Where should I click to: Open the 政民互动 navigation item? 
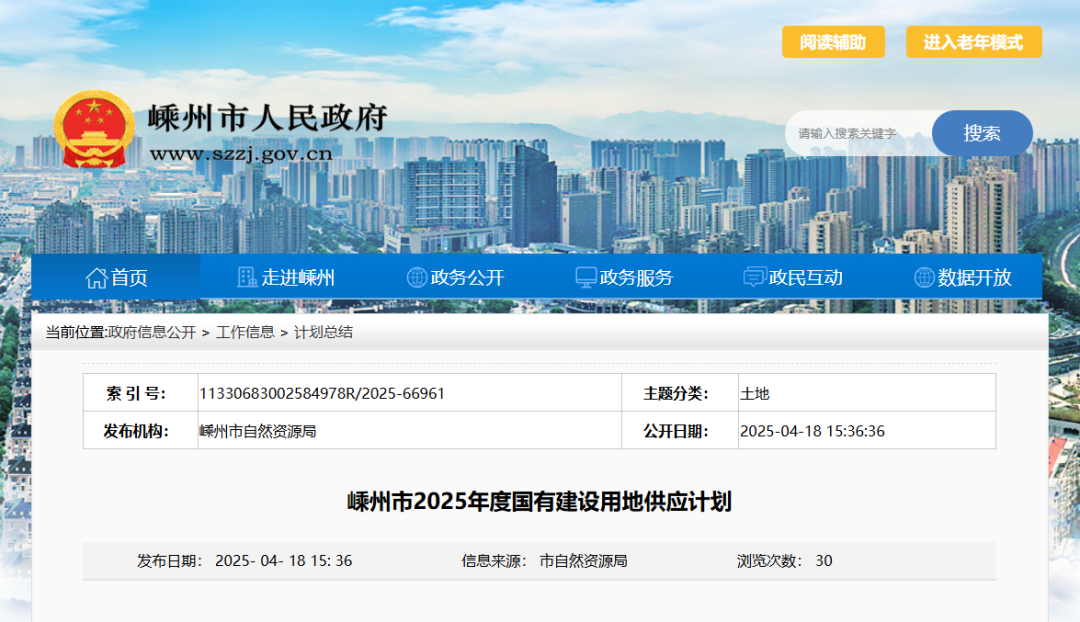click(805, 278)
